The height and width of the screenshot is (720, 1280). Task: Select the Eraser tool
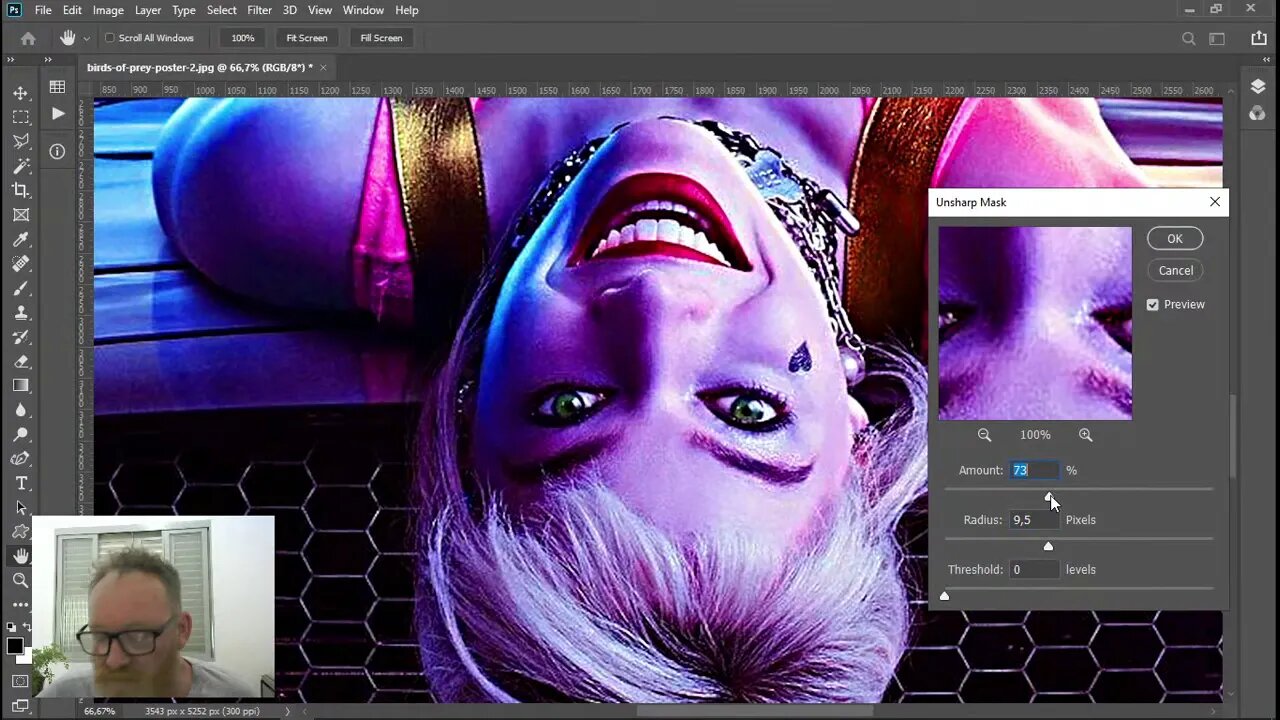tap(21, 362)
